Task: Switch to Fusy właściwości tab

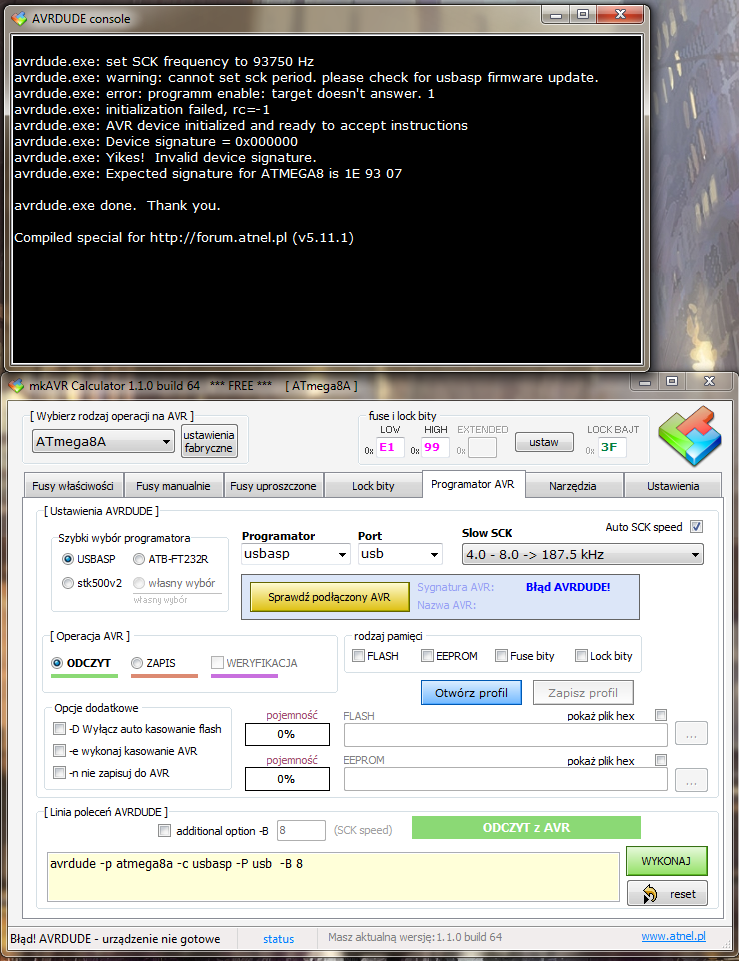Action: [x=73, y=486]
